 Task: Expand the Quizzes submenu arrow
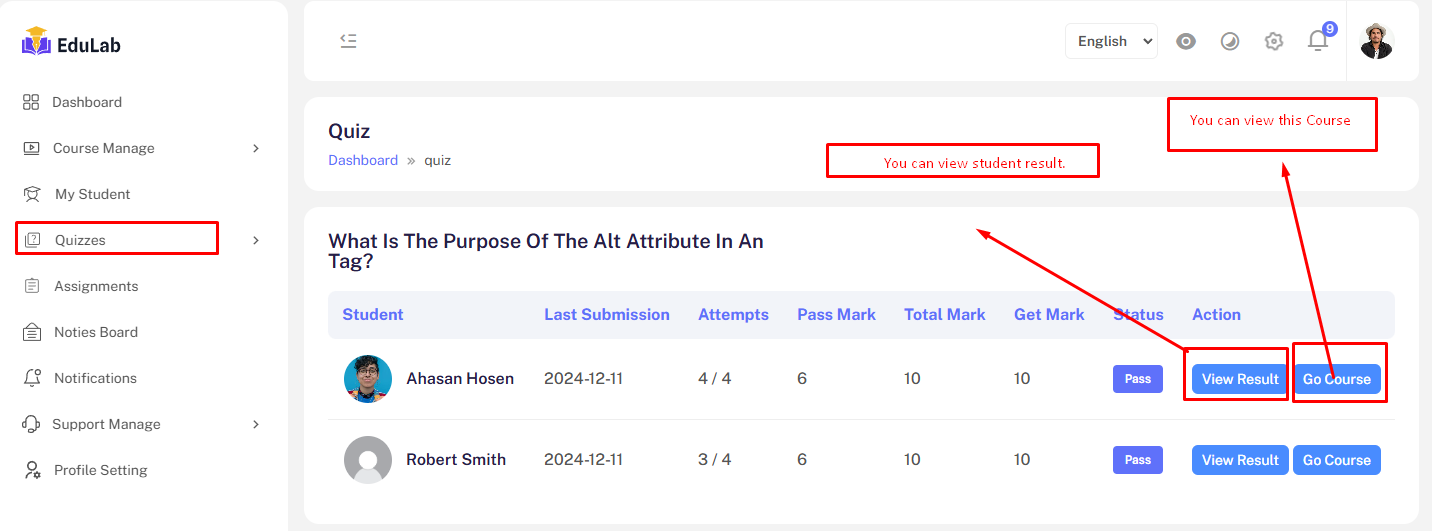pos(256,240)
